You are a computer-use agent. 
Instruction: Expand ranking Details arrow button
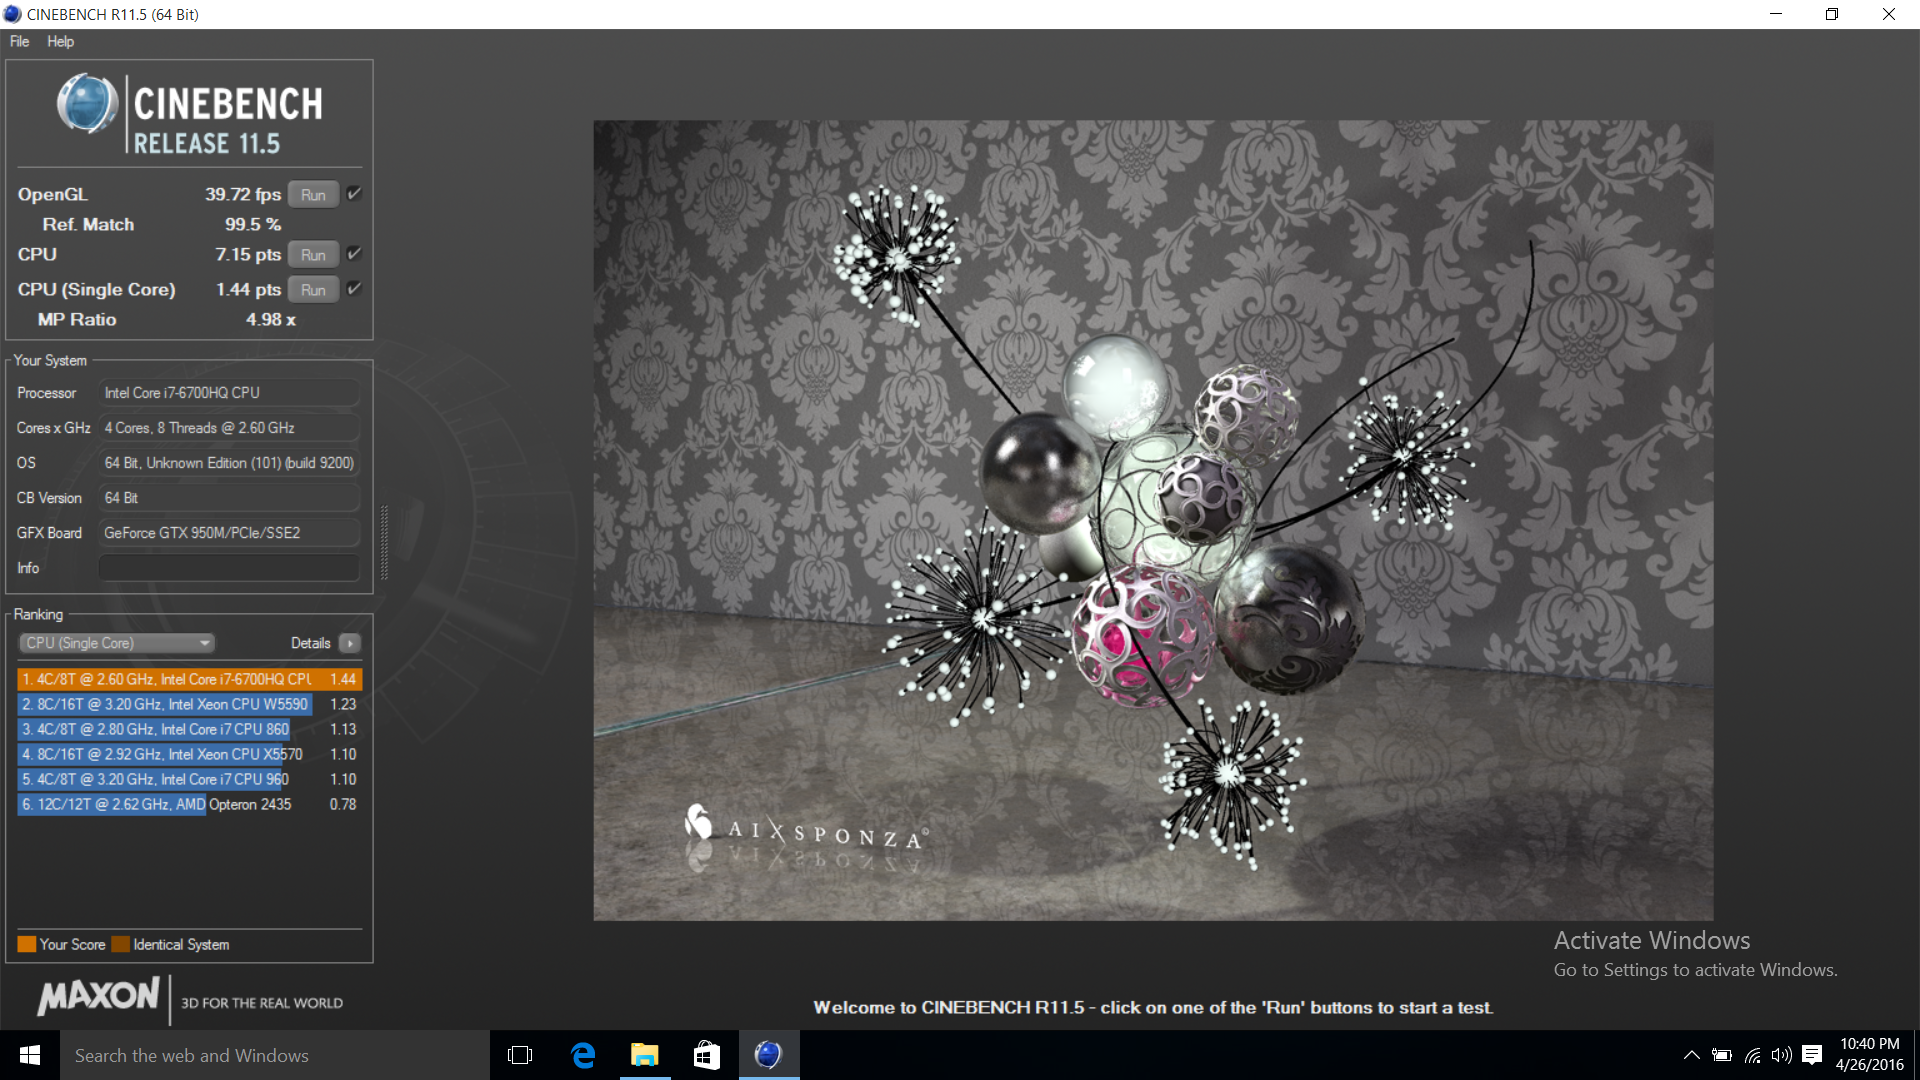tap(350, 643)
